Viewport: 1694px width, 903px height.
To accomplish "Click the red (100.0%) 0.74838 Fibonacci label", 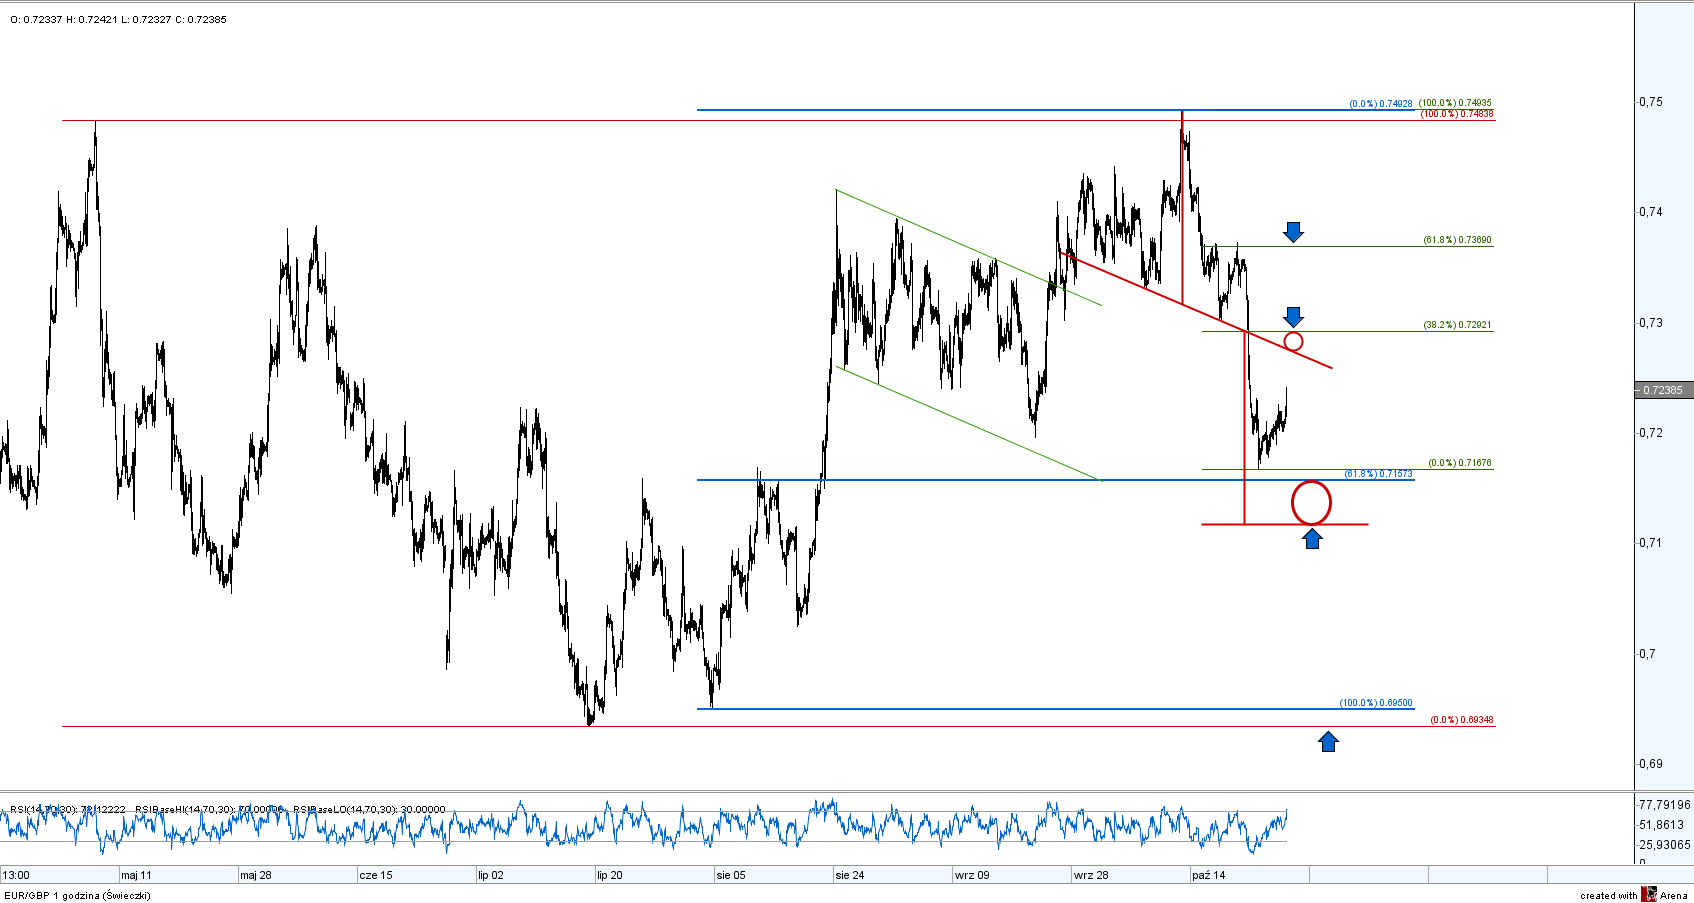I will click(x=1457, y=114).
